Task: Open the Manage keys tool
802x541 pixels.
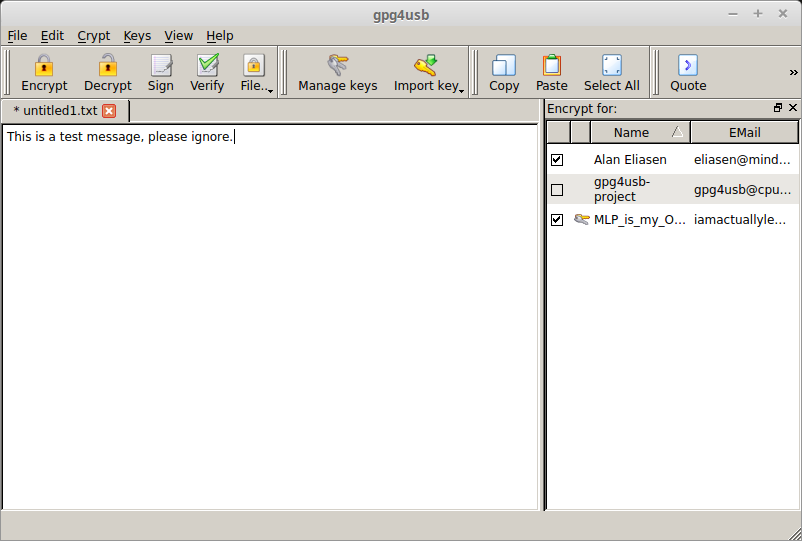Action: (338, 73)
